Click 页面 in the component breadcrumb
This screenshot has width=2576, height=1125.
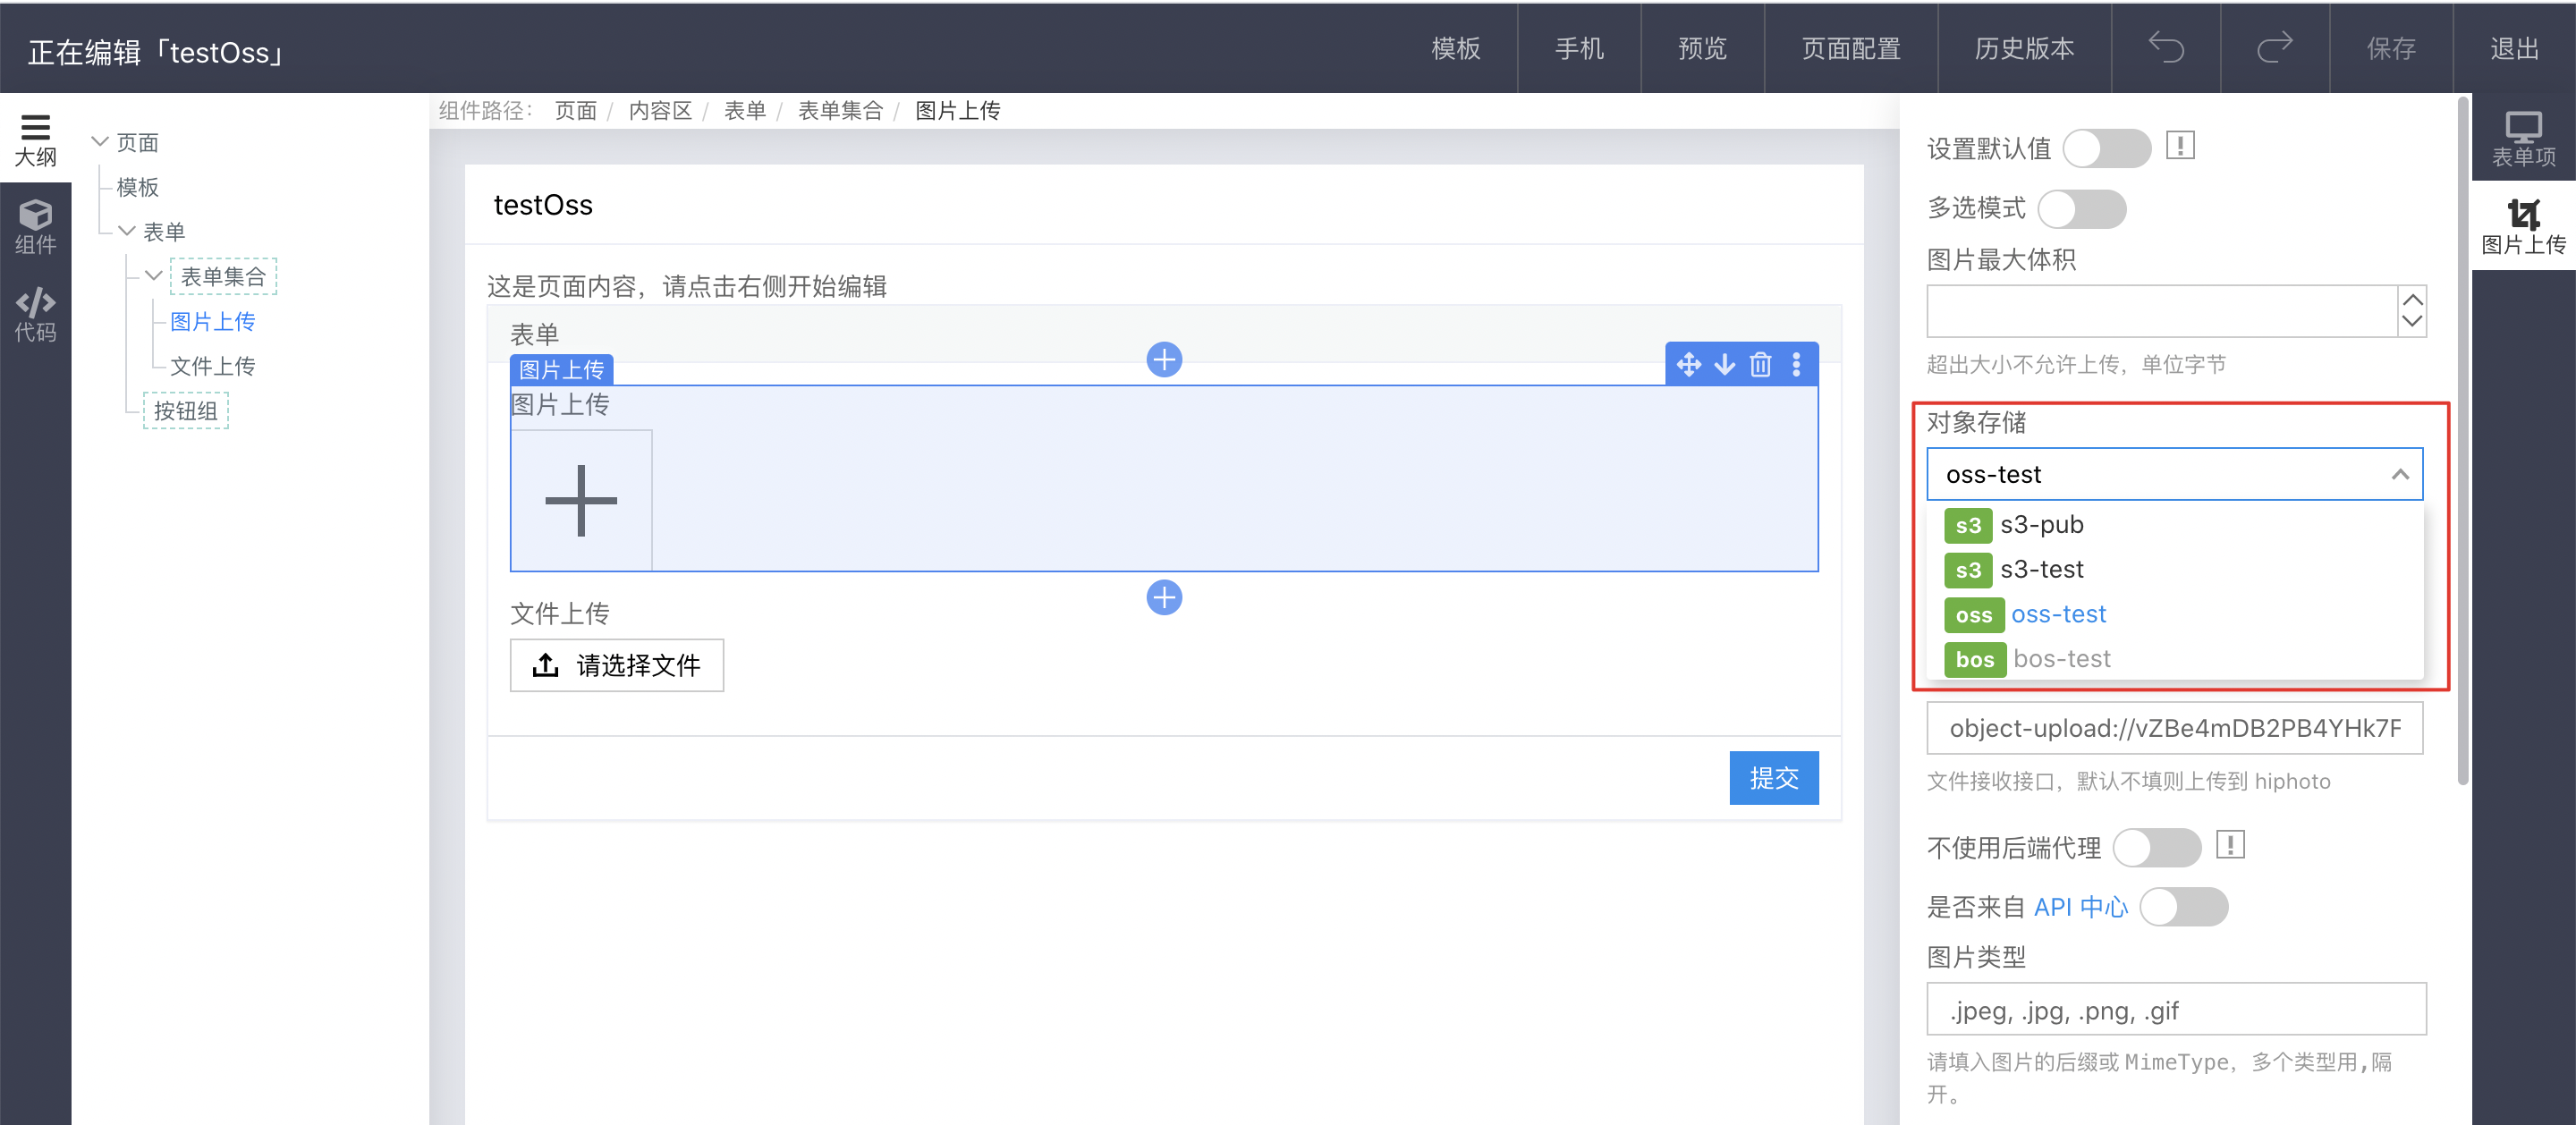pos(576,110)
